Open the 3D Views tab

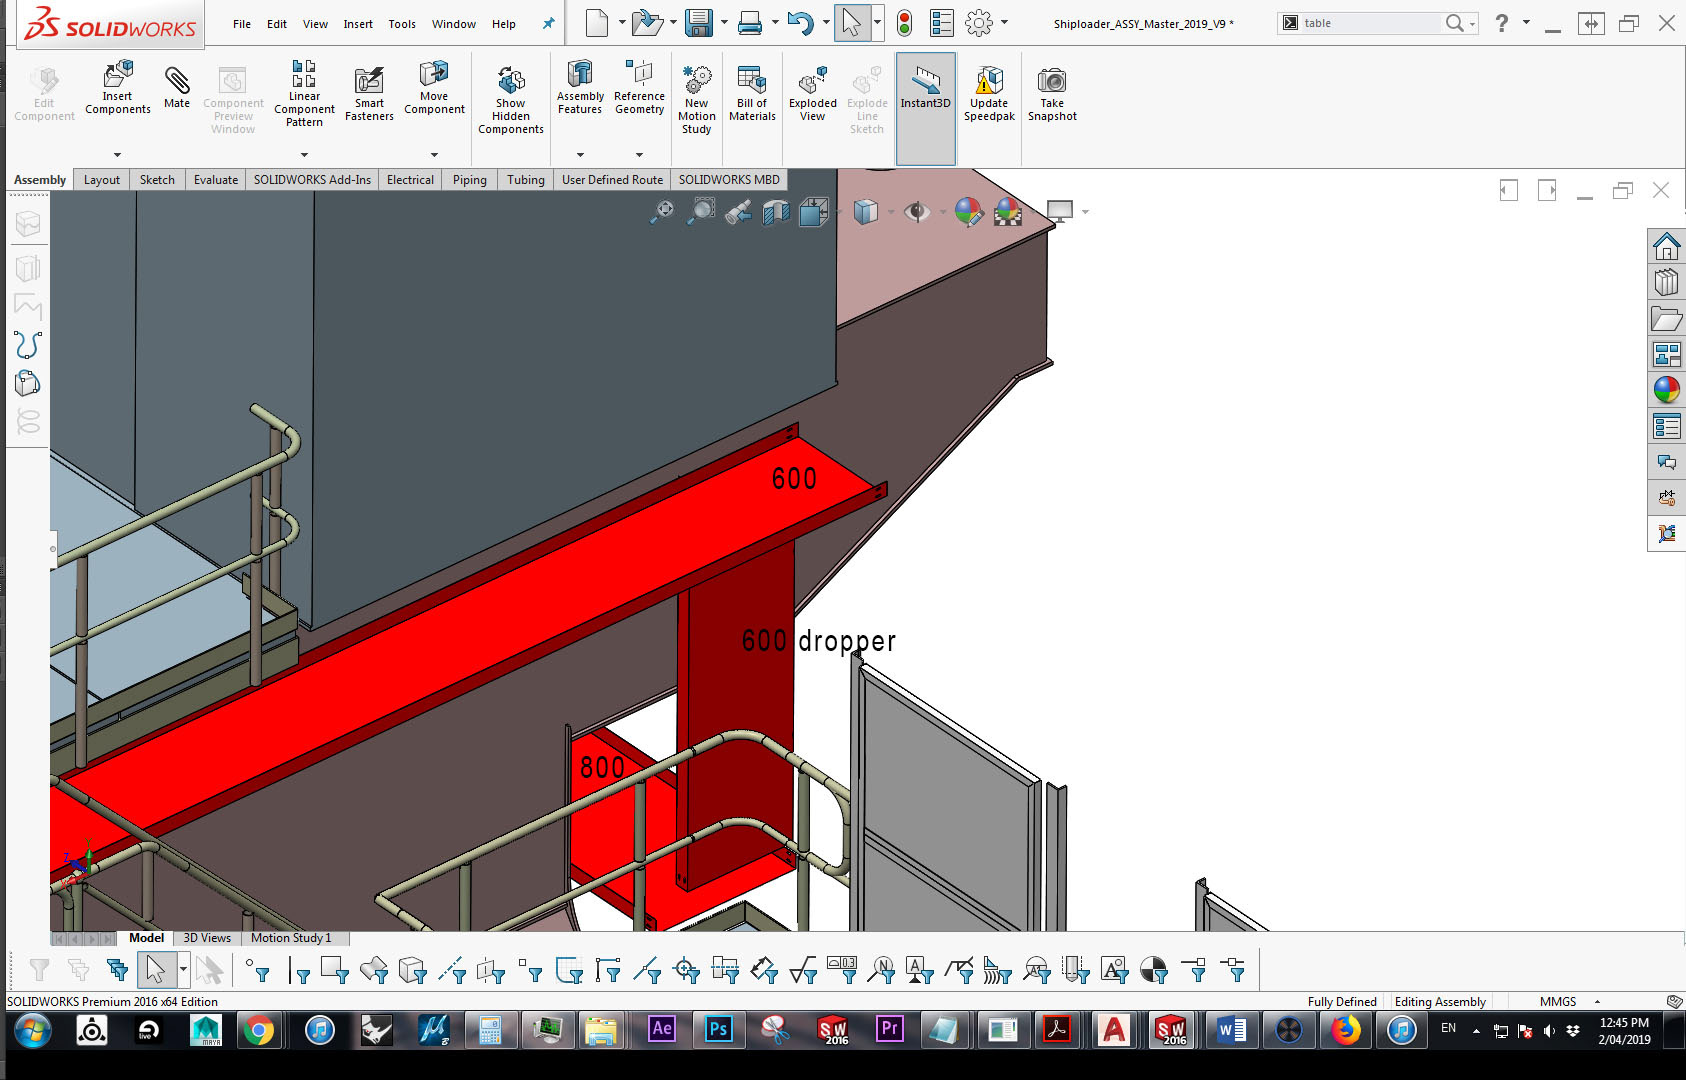pos(207,938)
